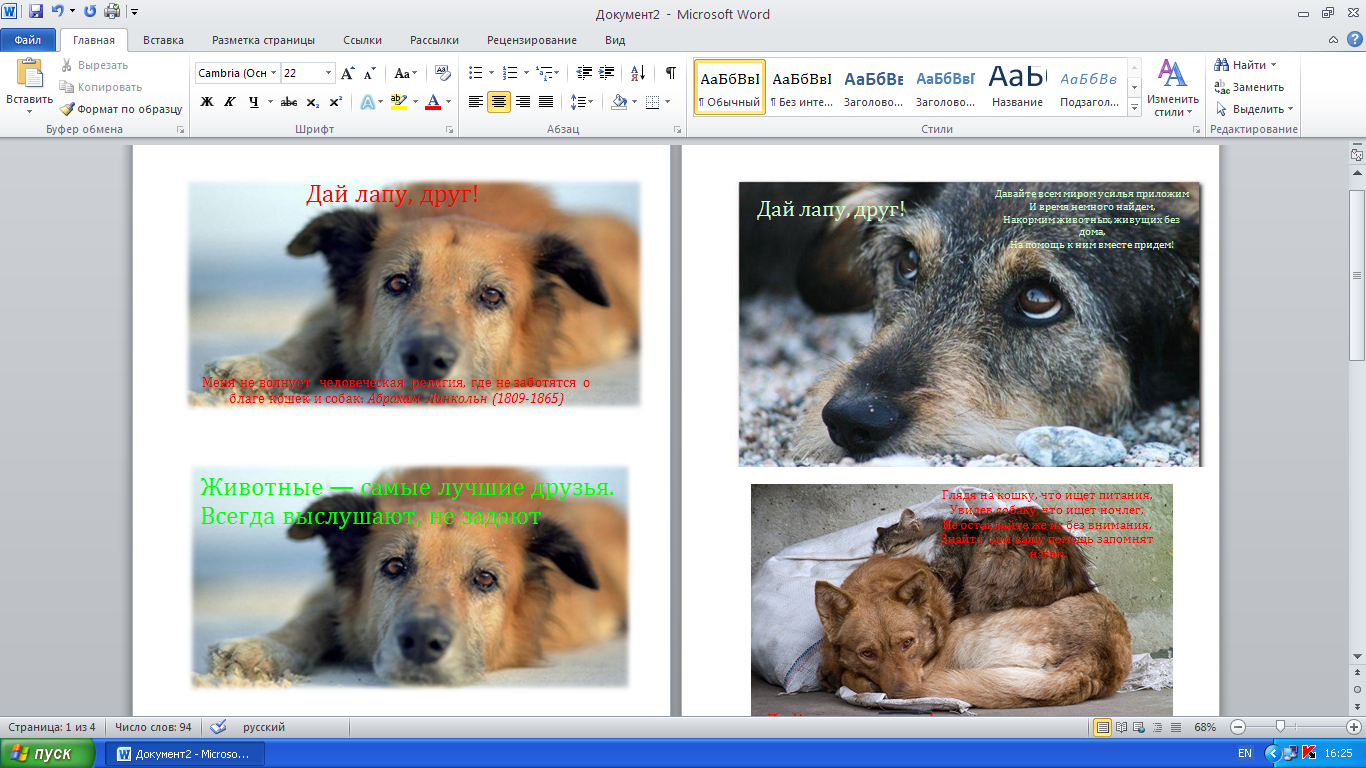1366x768 pixels.
Task: Click the Format Painter brush icon
Action: tap(67, 109)
